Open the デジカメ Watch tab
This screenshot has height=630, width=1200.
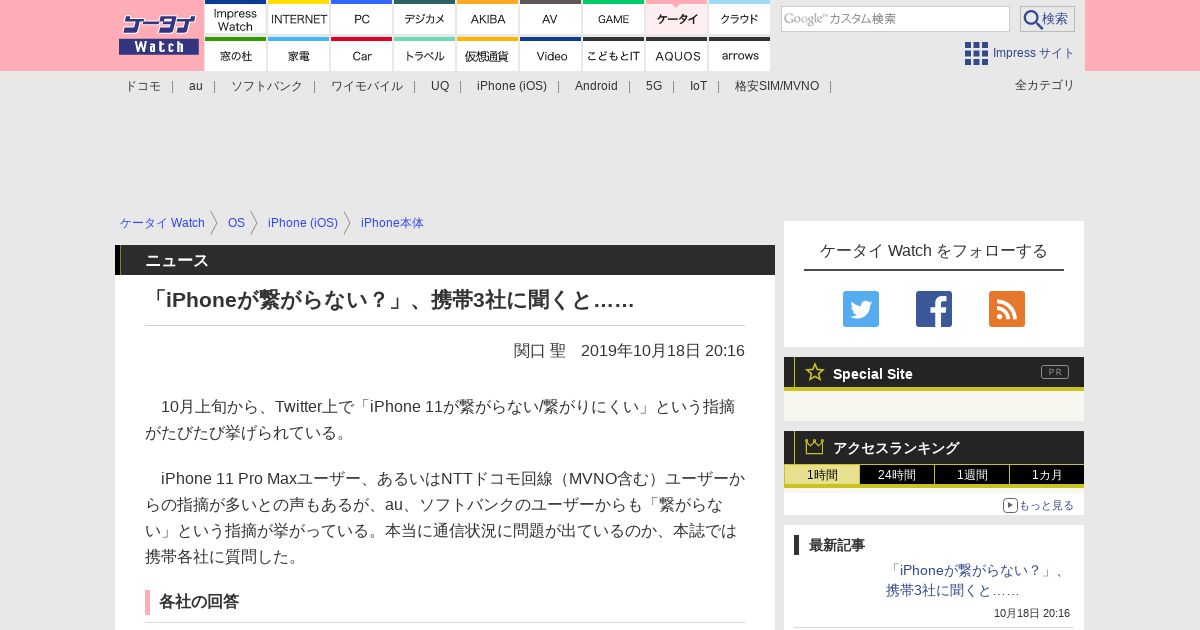(425, 18)
